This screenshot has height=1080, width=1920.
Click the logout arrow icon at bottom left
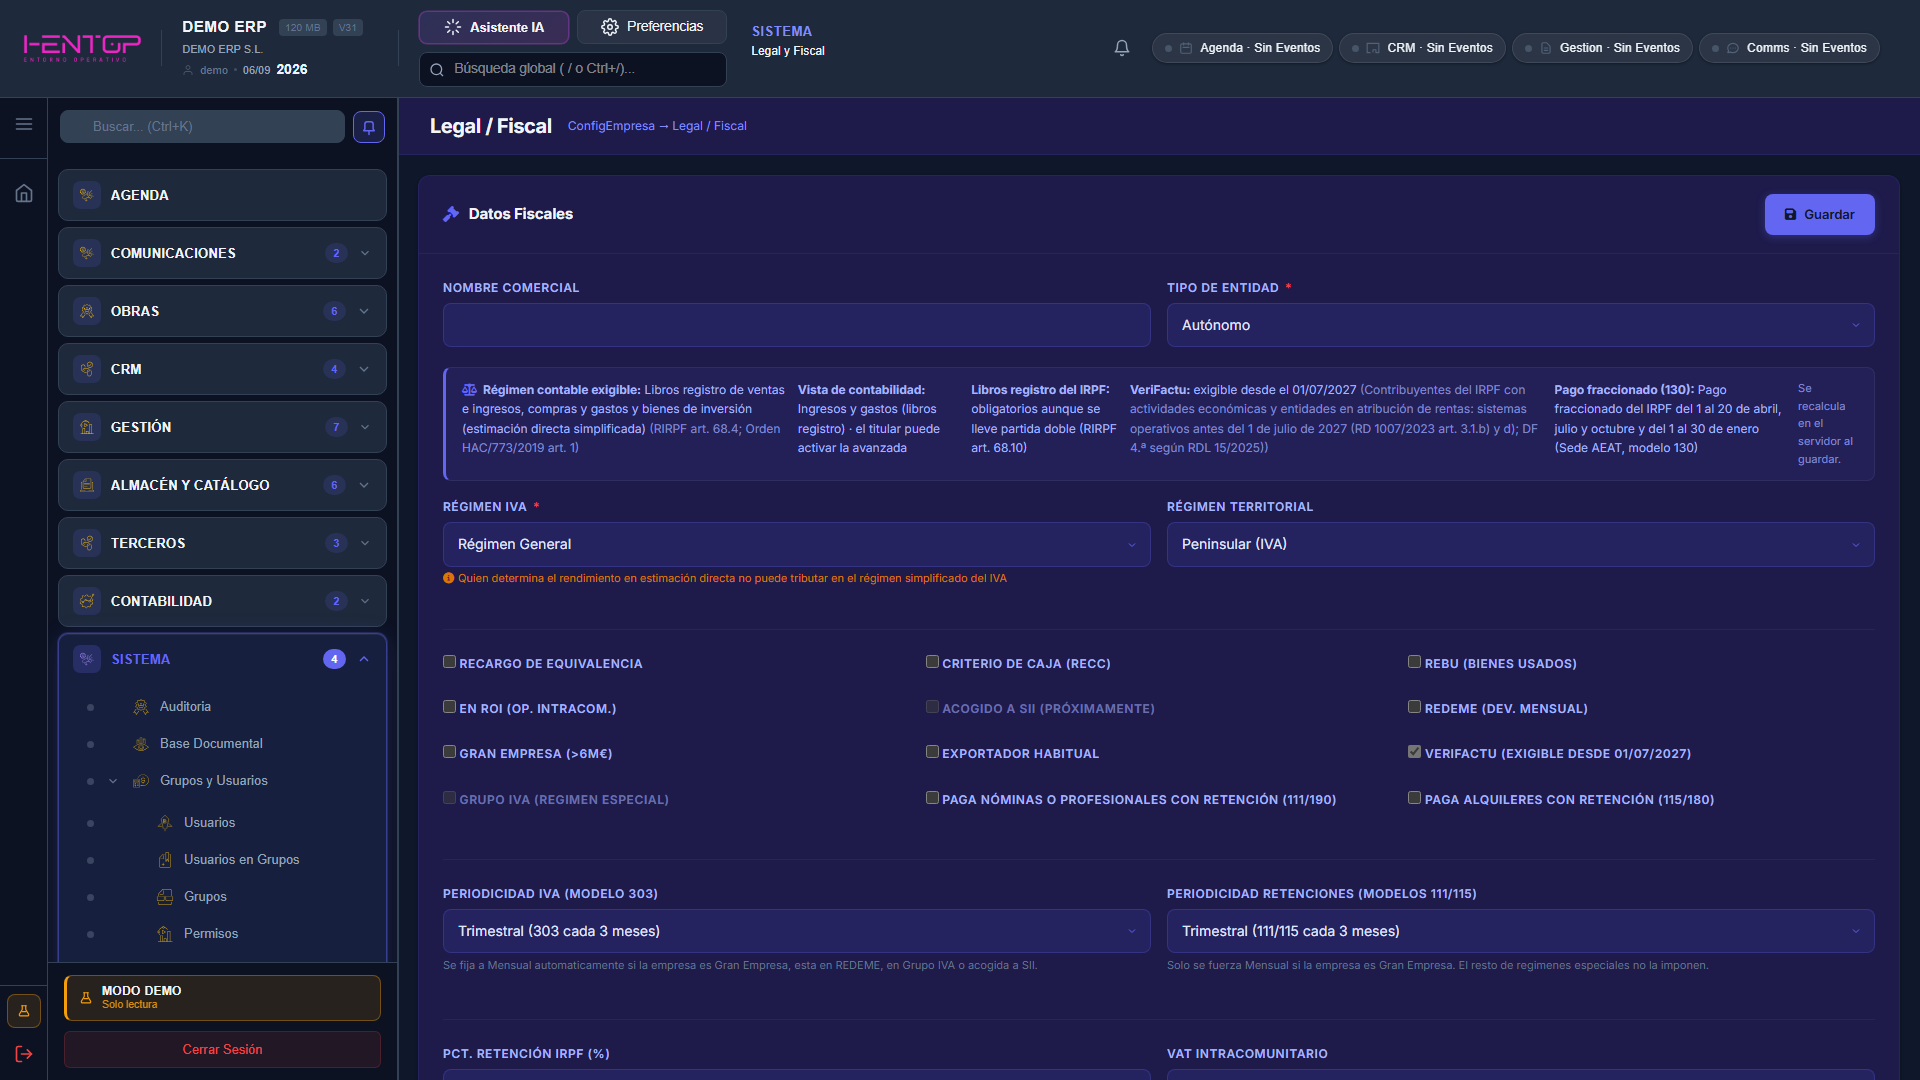pyautogui.click(x=24, y=1054)
